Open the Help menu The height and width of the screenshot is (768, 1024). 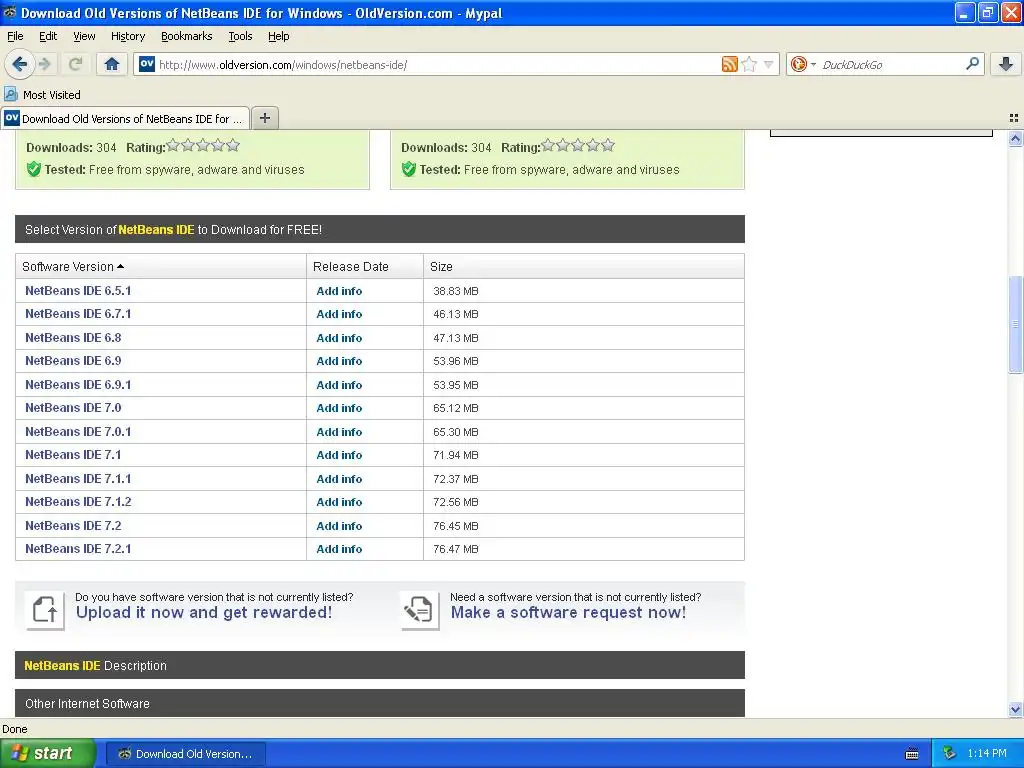278,36
